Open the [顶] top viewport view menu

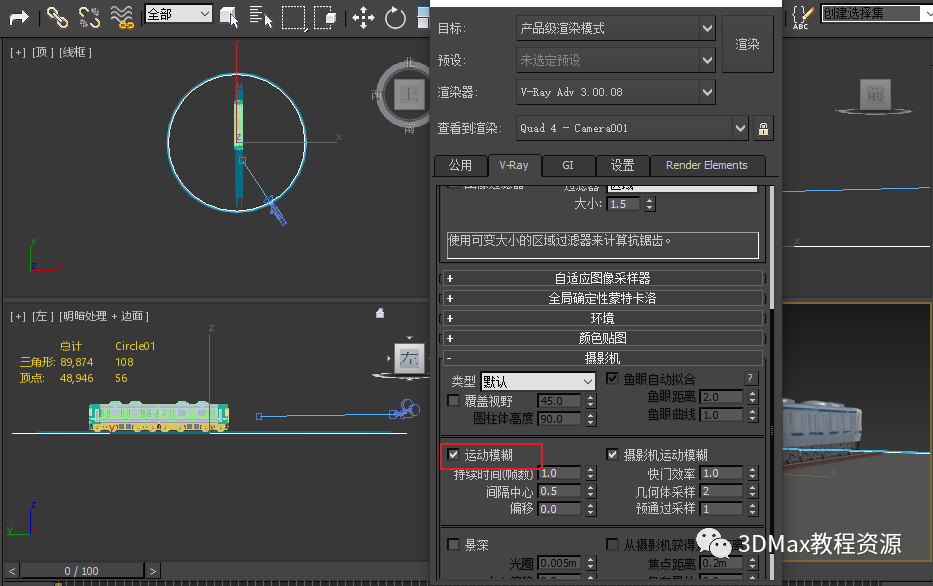coord(43,52)
